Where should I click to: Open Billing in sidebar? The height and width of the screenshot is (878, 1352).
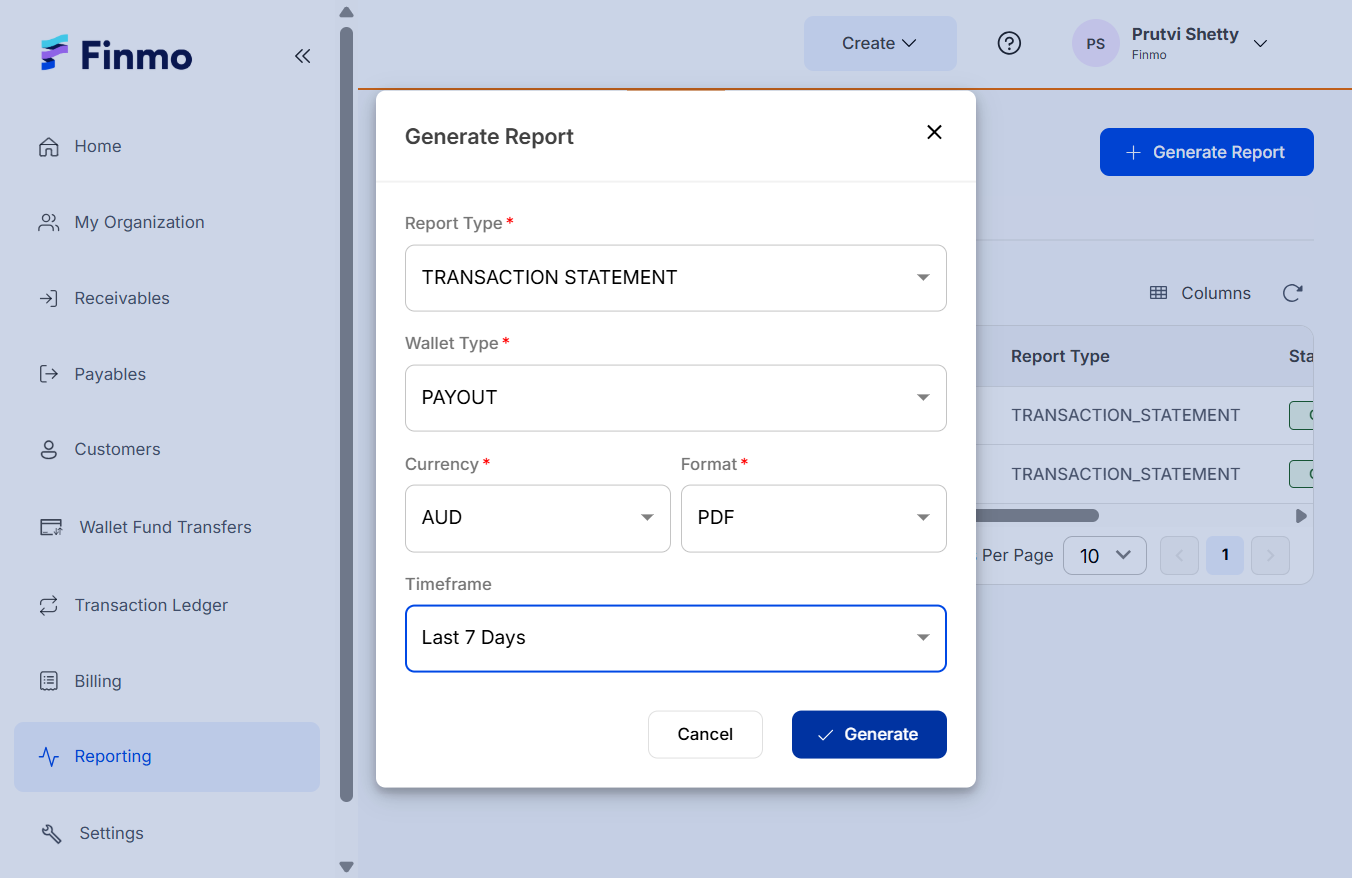click(x=98, y=681)
